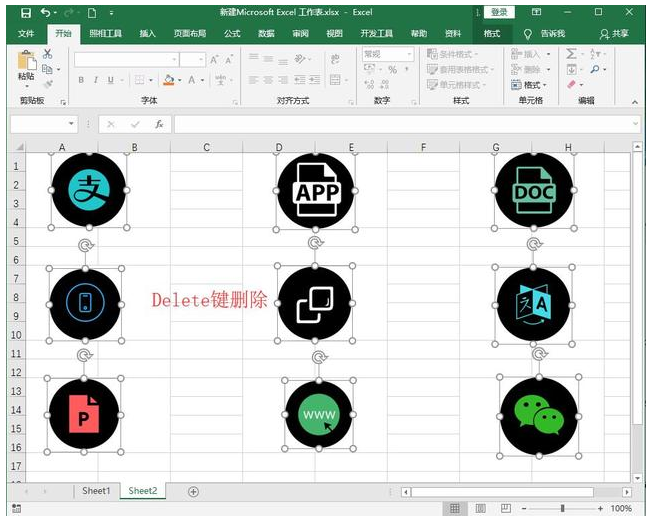Image resolution: width=654 pixels, height=518 pixels.
Task: Click the 共享 share button
Action: click(x=614, y=33)
